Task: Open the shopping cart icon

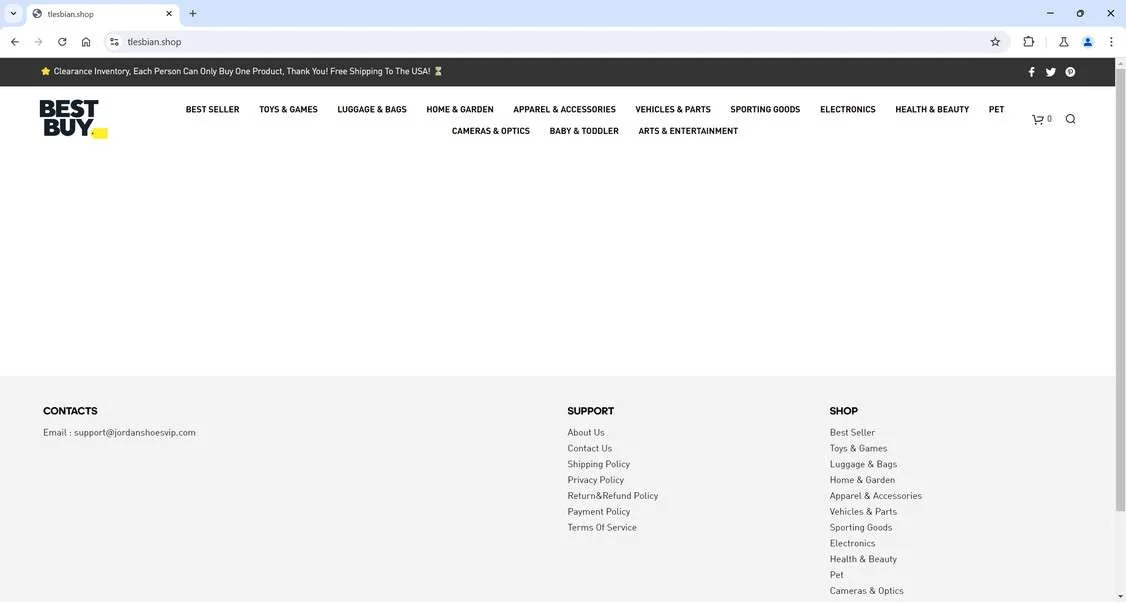Action: [x=1038, y=119]
